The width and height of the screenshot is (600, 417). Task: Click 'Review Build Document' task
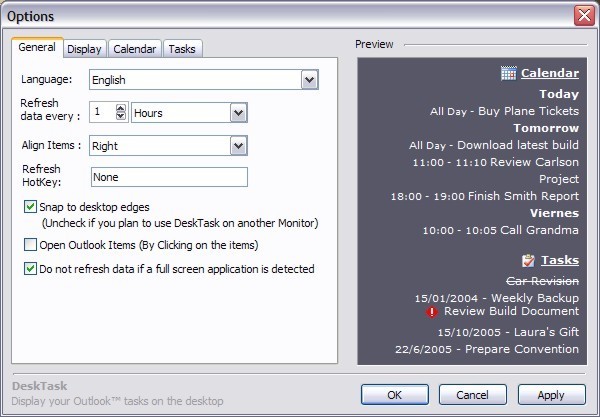511,311
